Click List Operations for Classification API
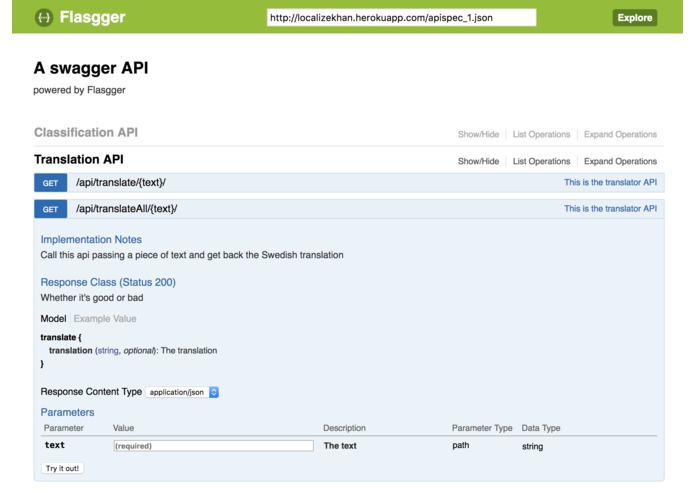This screenshot has width=695, height=494. point(541,134)
